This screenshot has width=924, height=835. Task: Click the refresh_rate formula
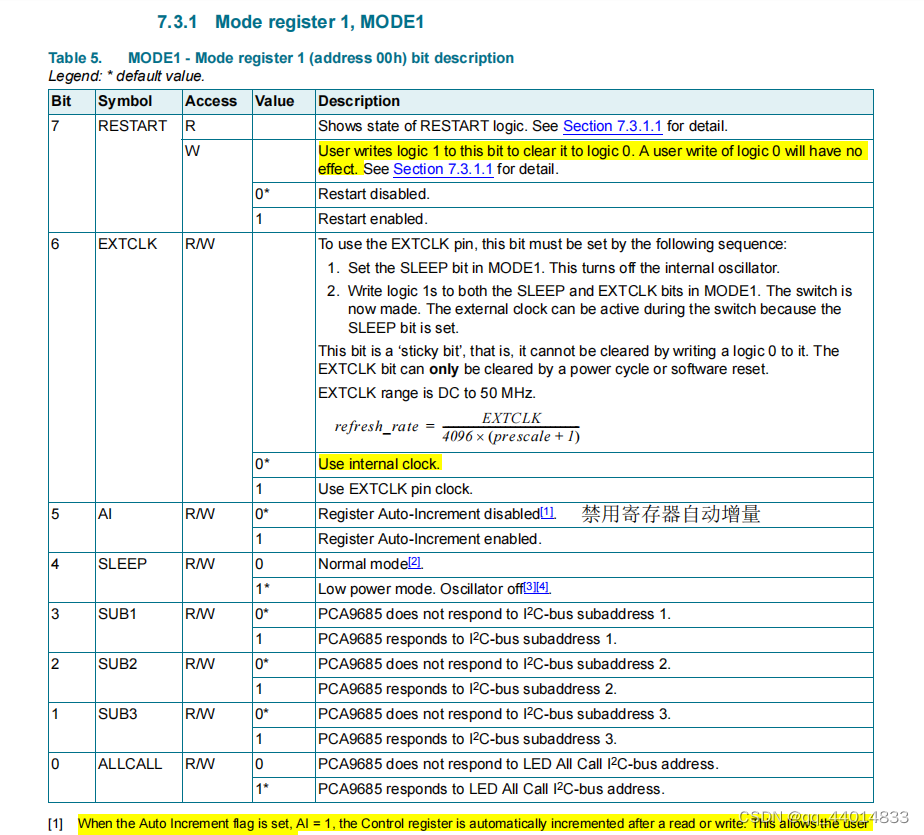(457, 427)
